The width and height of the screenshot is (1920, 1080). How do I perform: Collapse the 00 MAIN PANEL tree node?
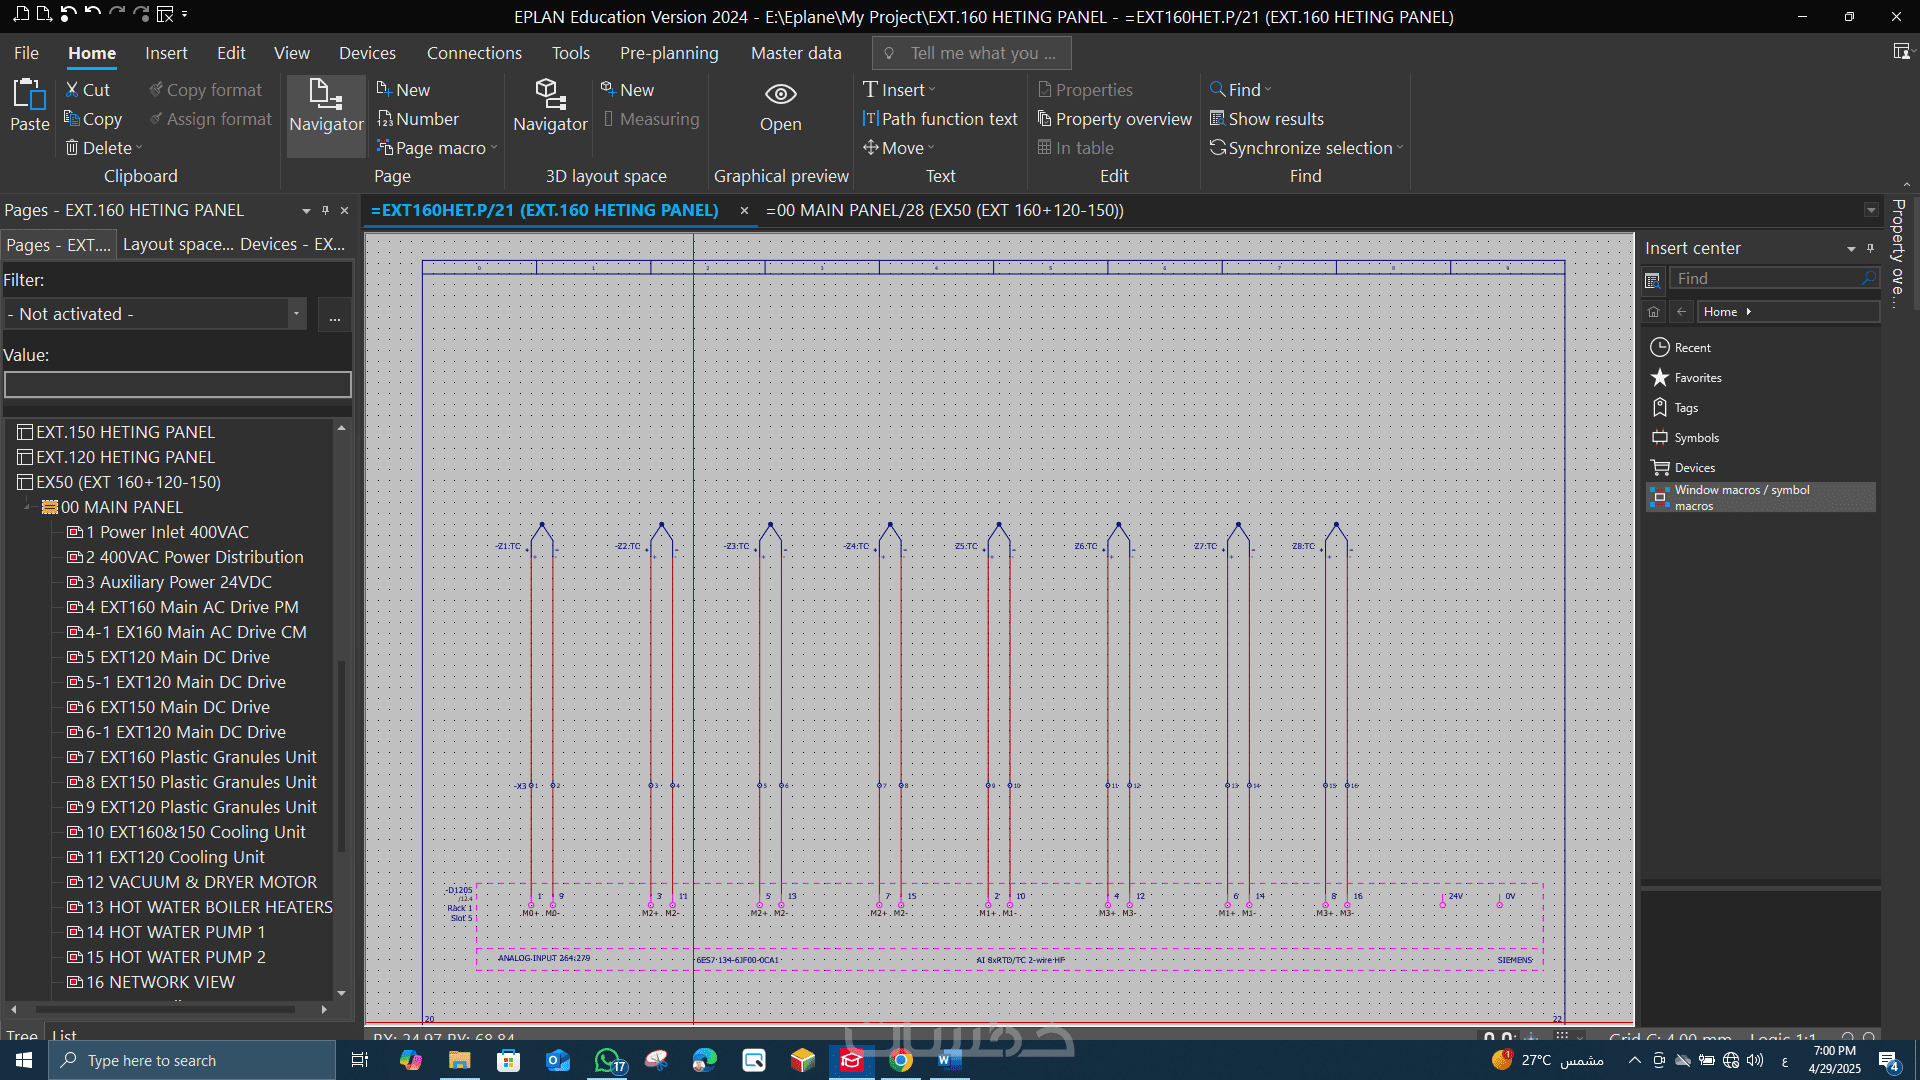(x=27, y=508)
